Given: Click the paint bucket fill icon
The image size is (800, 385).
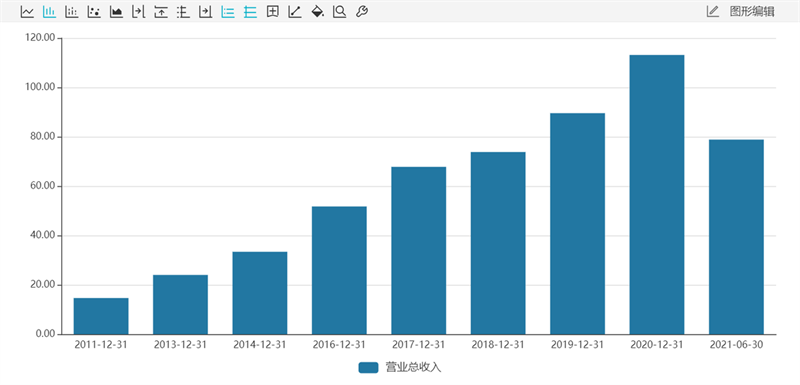Looking at the screenshot, I should pos(317,12).
